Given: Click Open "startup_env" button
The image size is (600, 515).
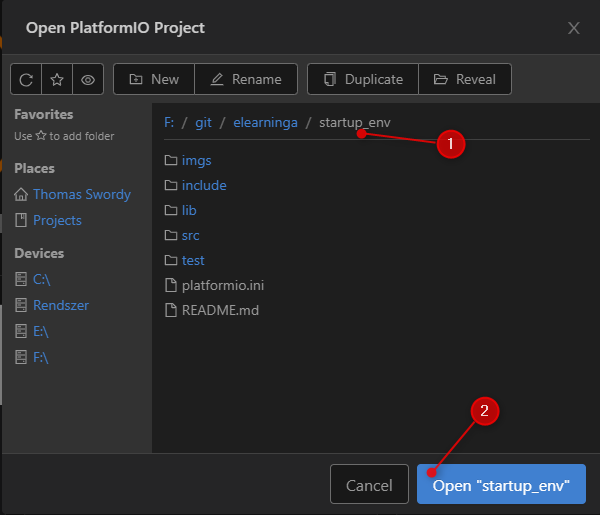Looking at the screenshot, I should (x=501, y=484).
